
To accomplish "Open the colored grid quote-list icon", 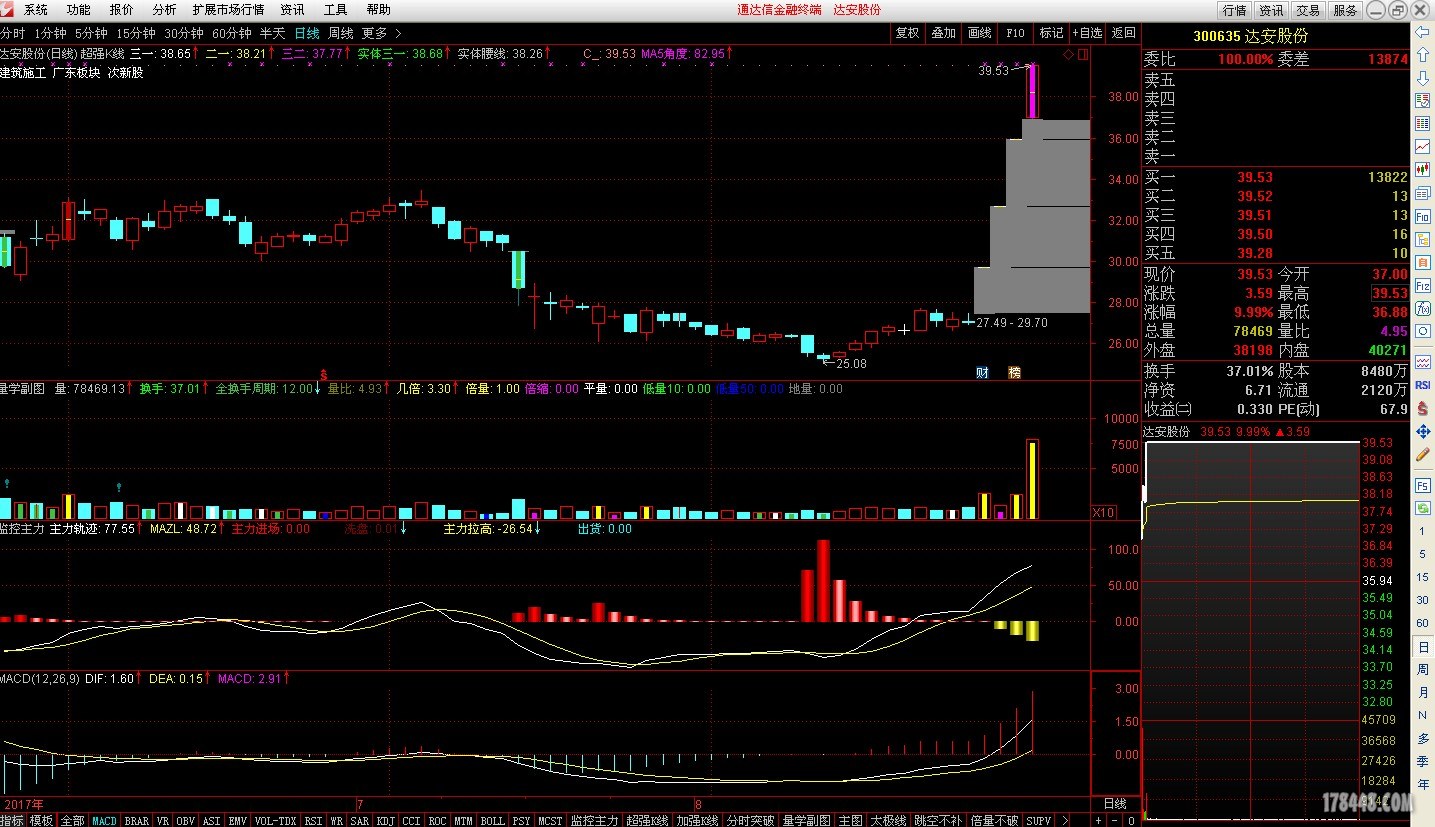I will [x=1422, y=124].
